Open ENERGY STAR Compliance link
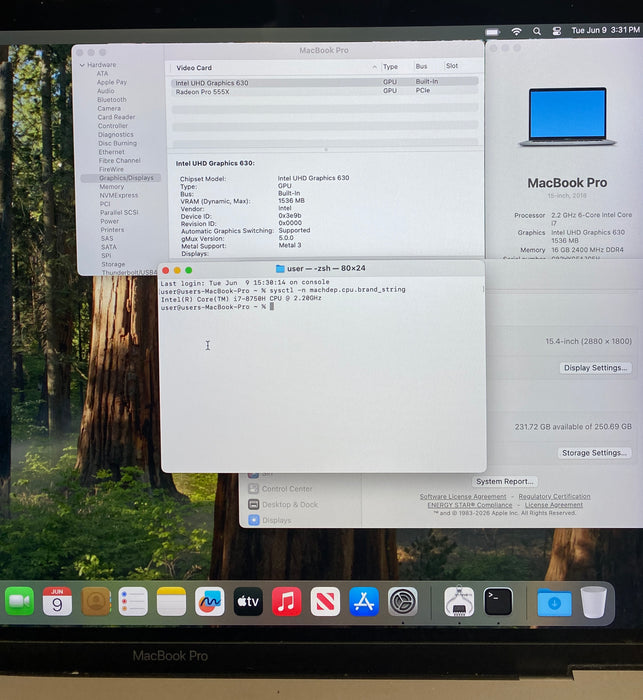643x700 pixels. click(x=470, y=505)
